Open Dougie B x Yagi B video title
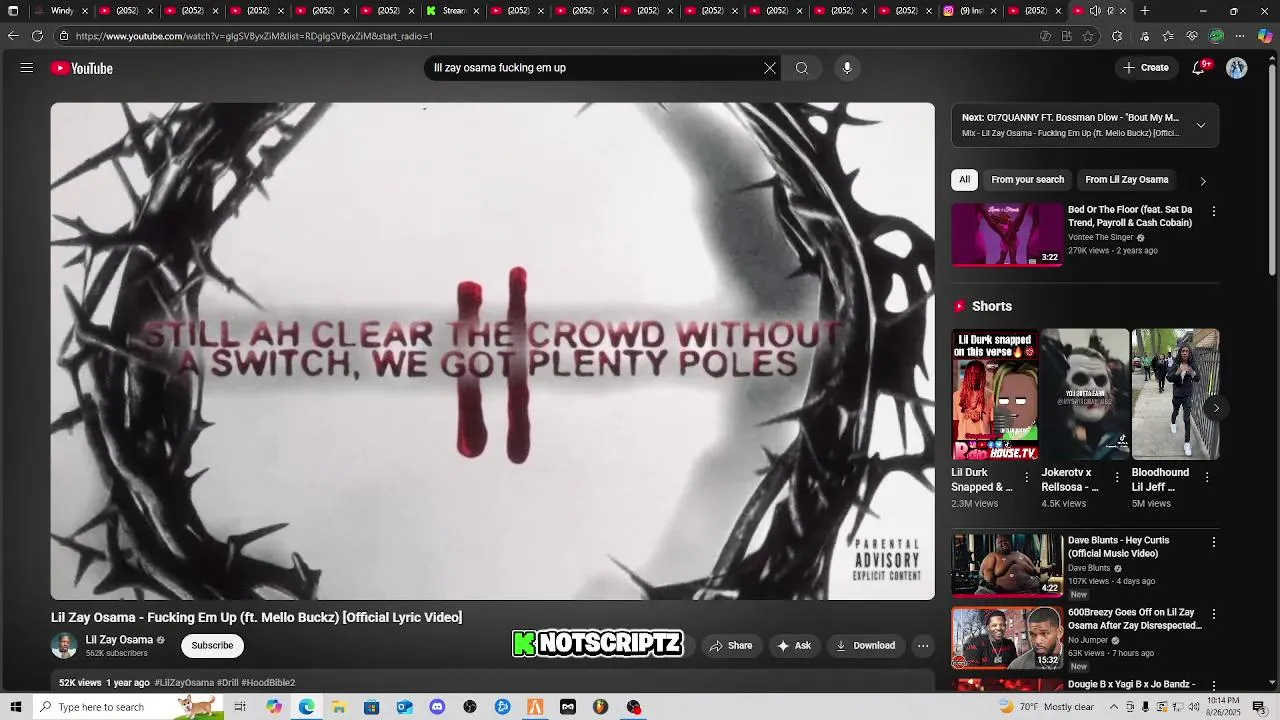 [x=1131, y=684]
